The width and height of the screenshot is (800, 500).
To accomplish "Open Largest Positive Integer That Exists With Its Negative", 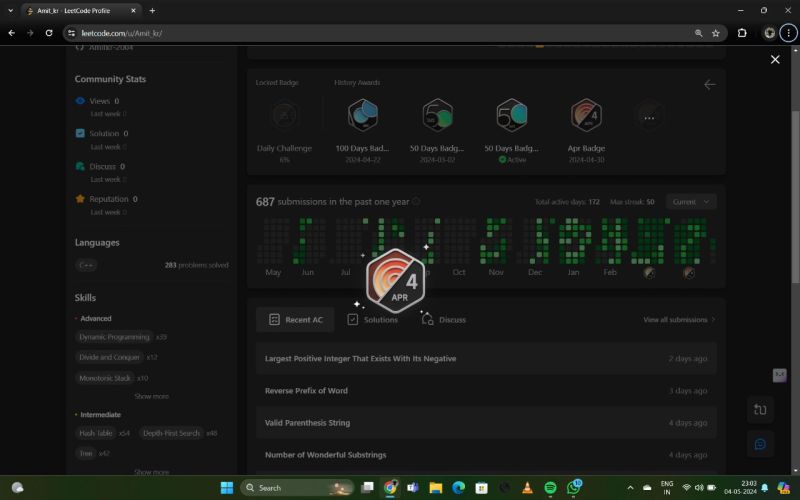I will click(486, 359).
